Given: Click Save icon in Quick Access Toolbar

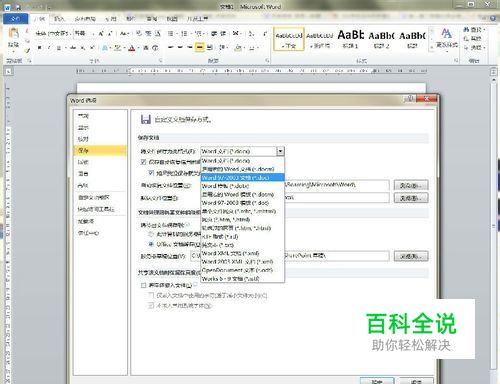Looking at the screenshot, I should 18,7.
